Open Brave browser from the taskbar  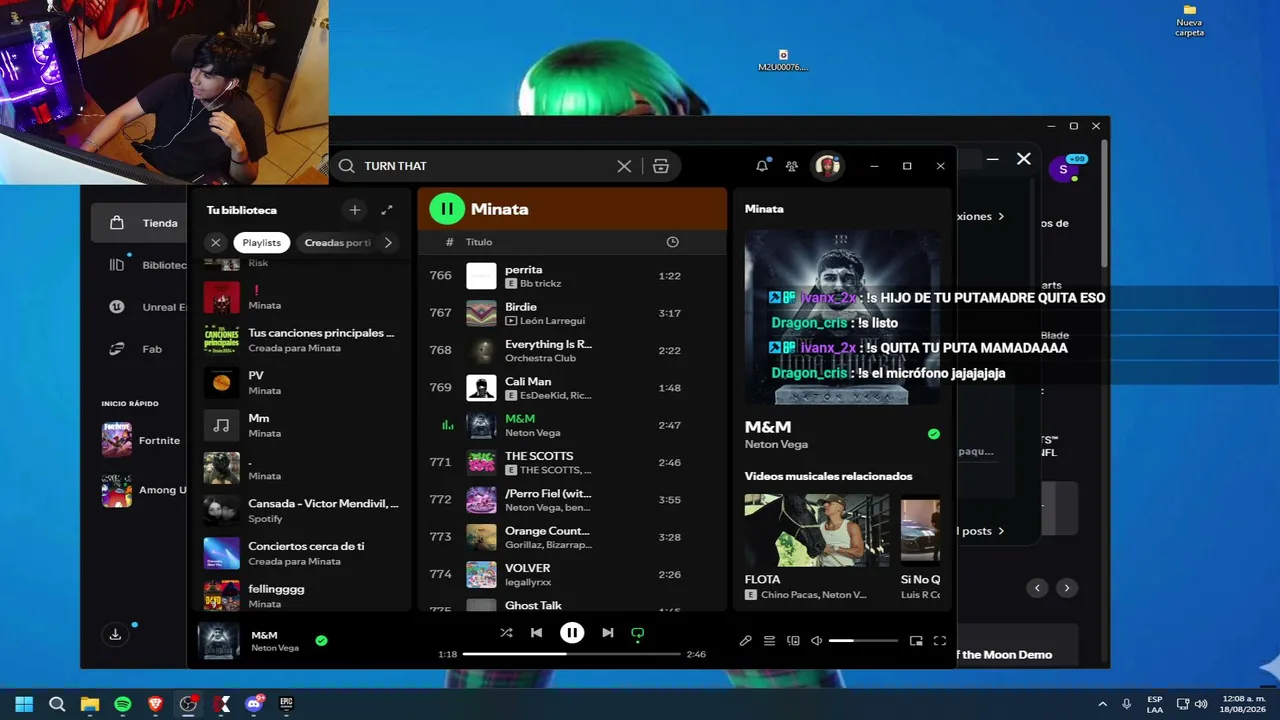[x=155, y=704]
